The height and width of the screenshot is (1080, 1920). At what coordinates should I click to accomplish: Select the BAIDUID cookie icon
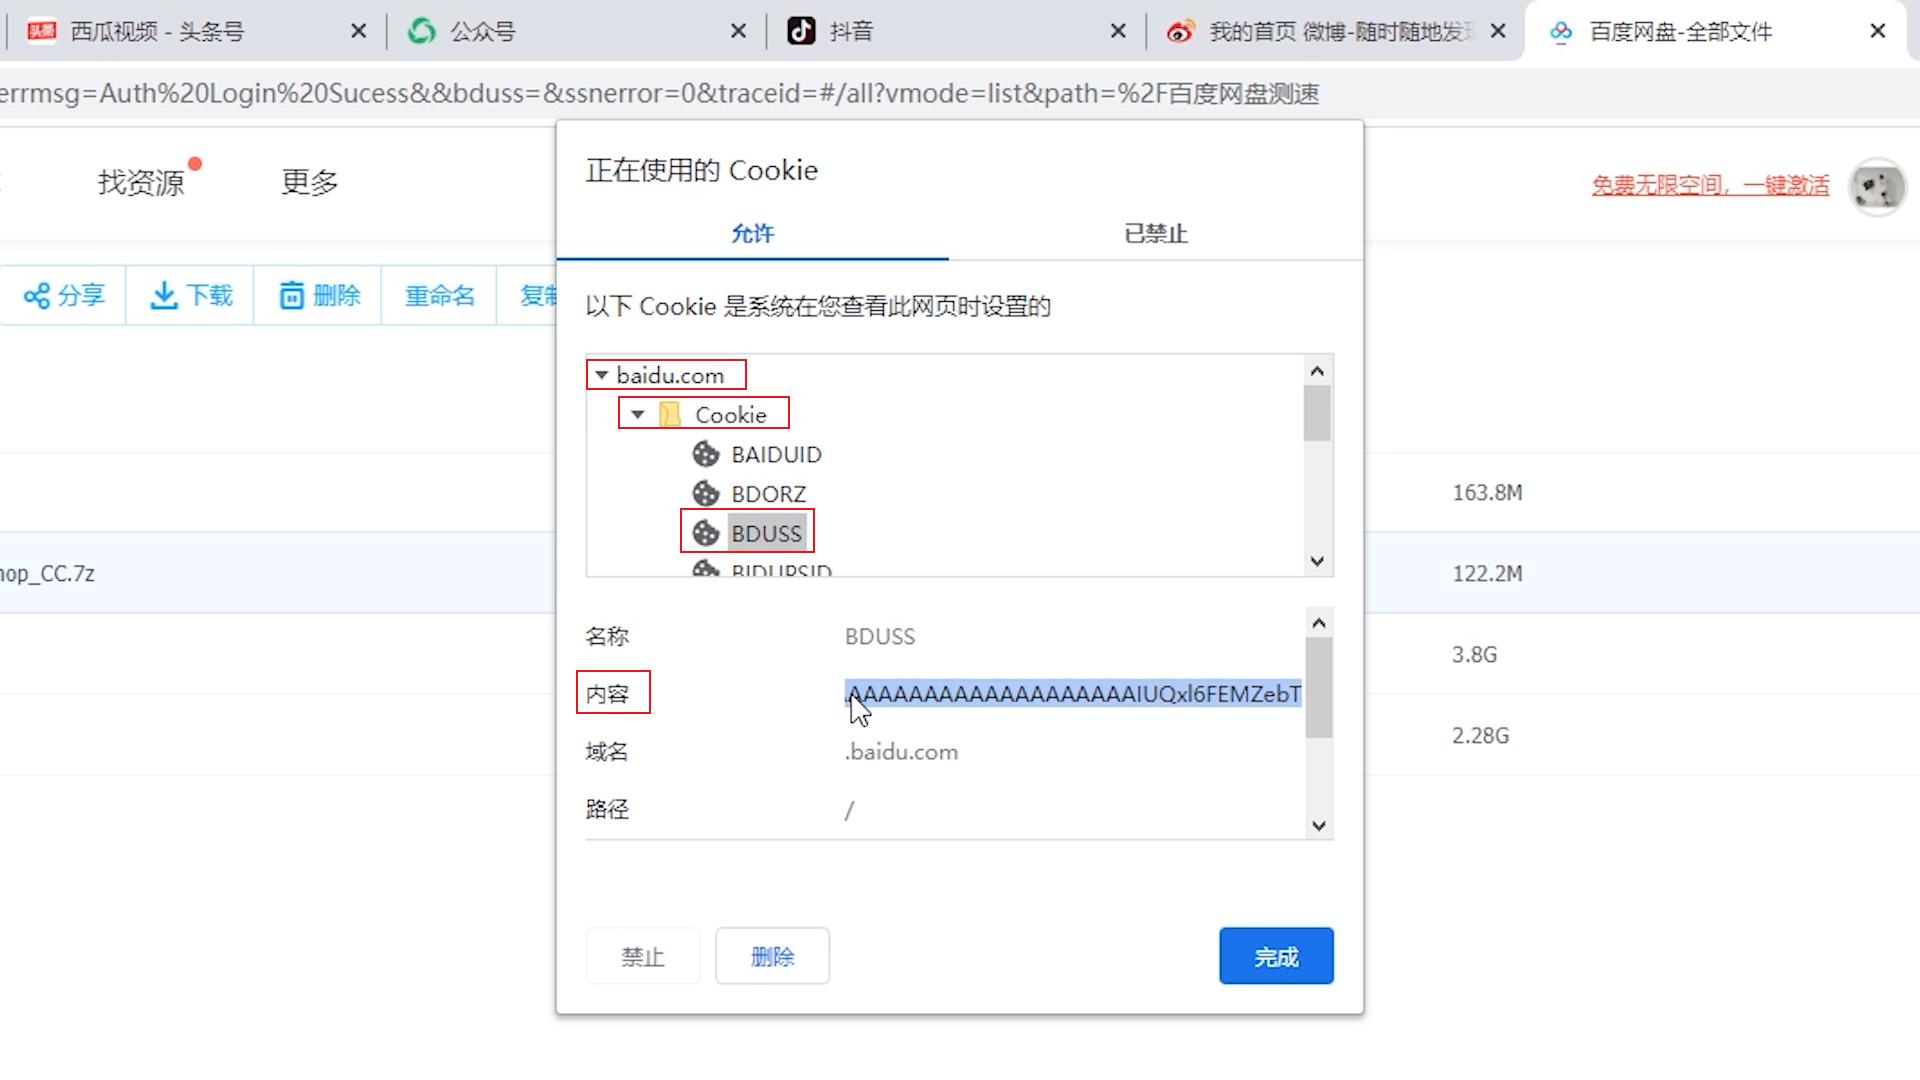point(706,453)
